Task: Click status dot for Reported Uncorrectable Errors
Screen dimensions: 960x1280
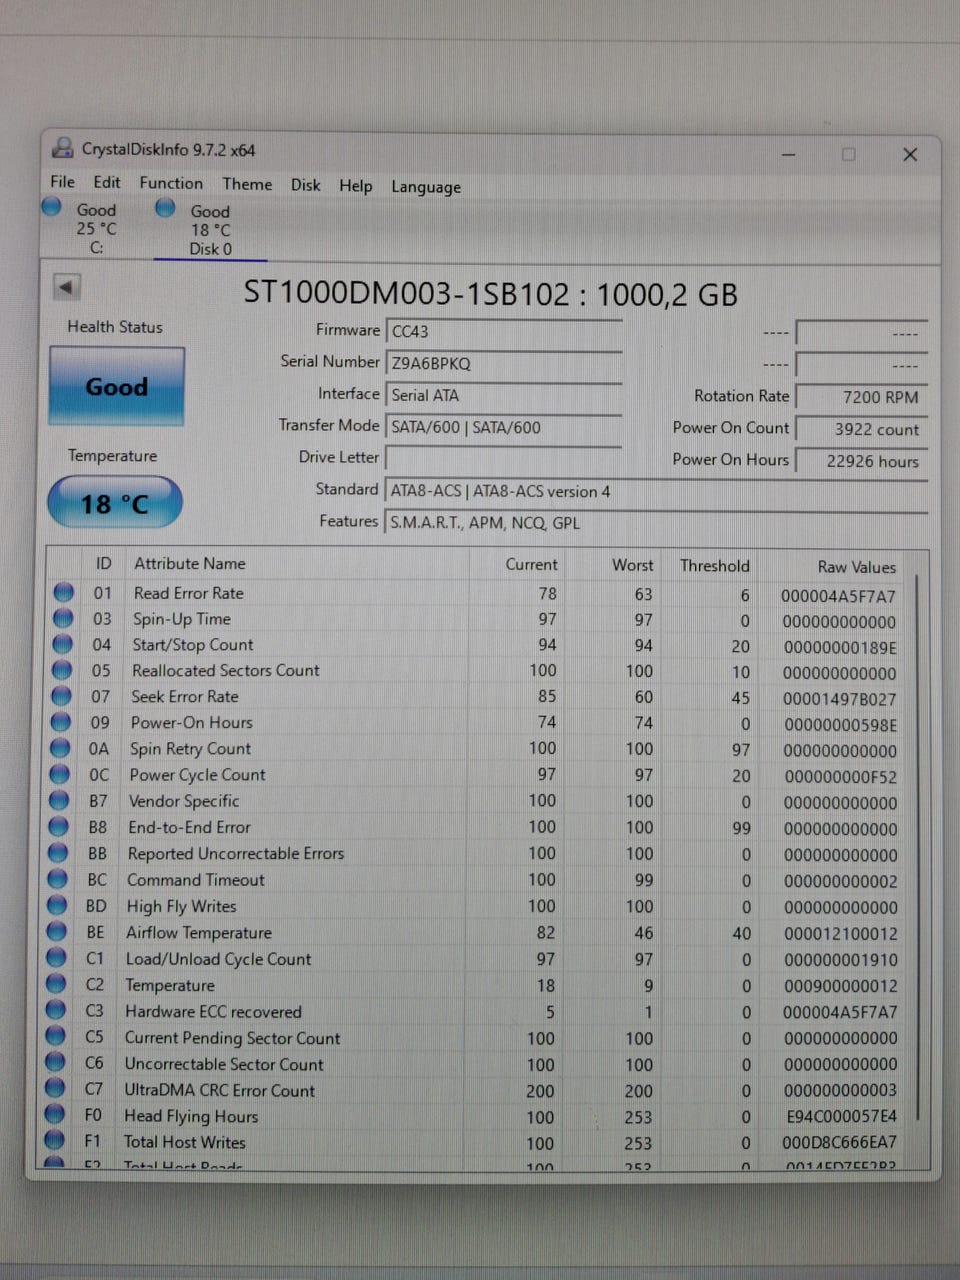Action: click(x=58, y=853)
